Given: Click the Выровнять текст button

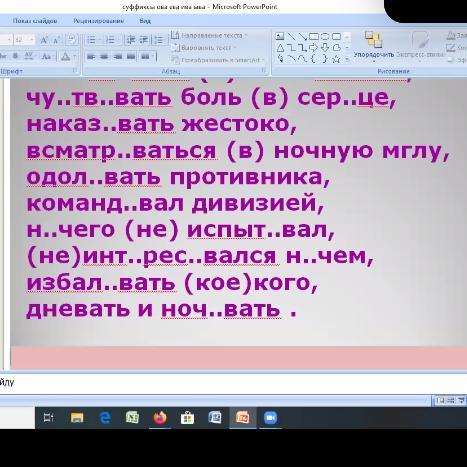Looking at the screenshot, I should pyautogui.click(x=204, y=48).
